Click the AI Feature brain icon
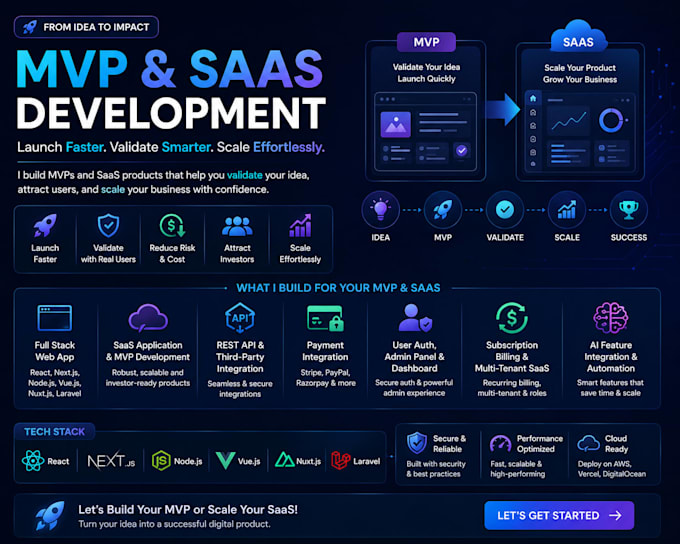 611,318
